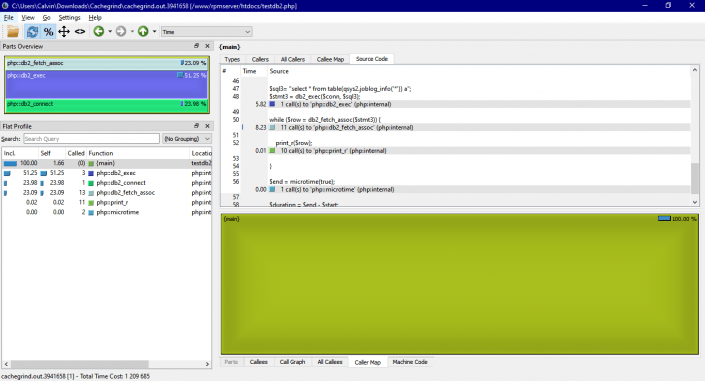
Task: Click the $sql3 select statement source line
Action: click(x=340, y=89)
